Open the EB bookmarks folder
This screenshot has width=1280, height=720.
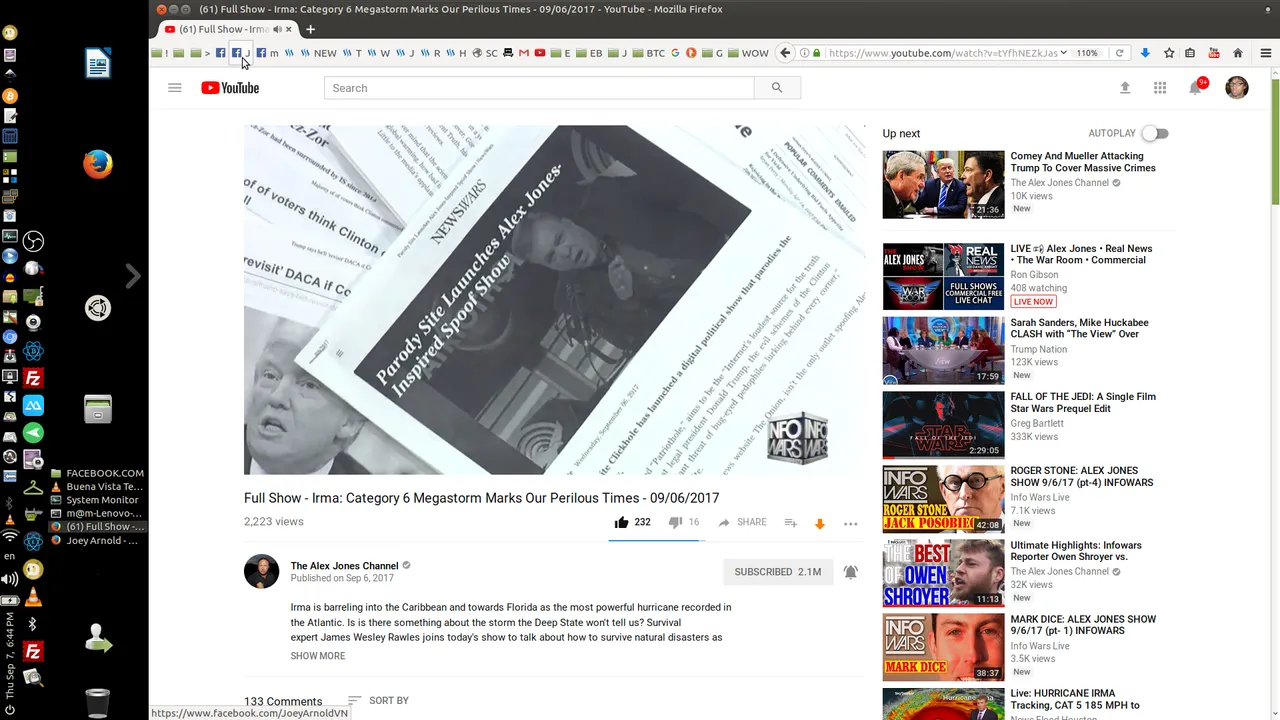[589, 53]
